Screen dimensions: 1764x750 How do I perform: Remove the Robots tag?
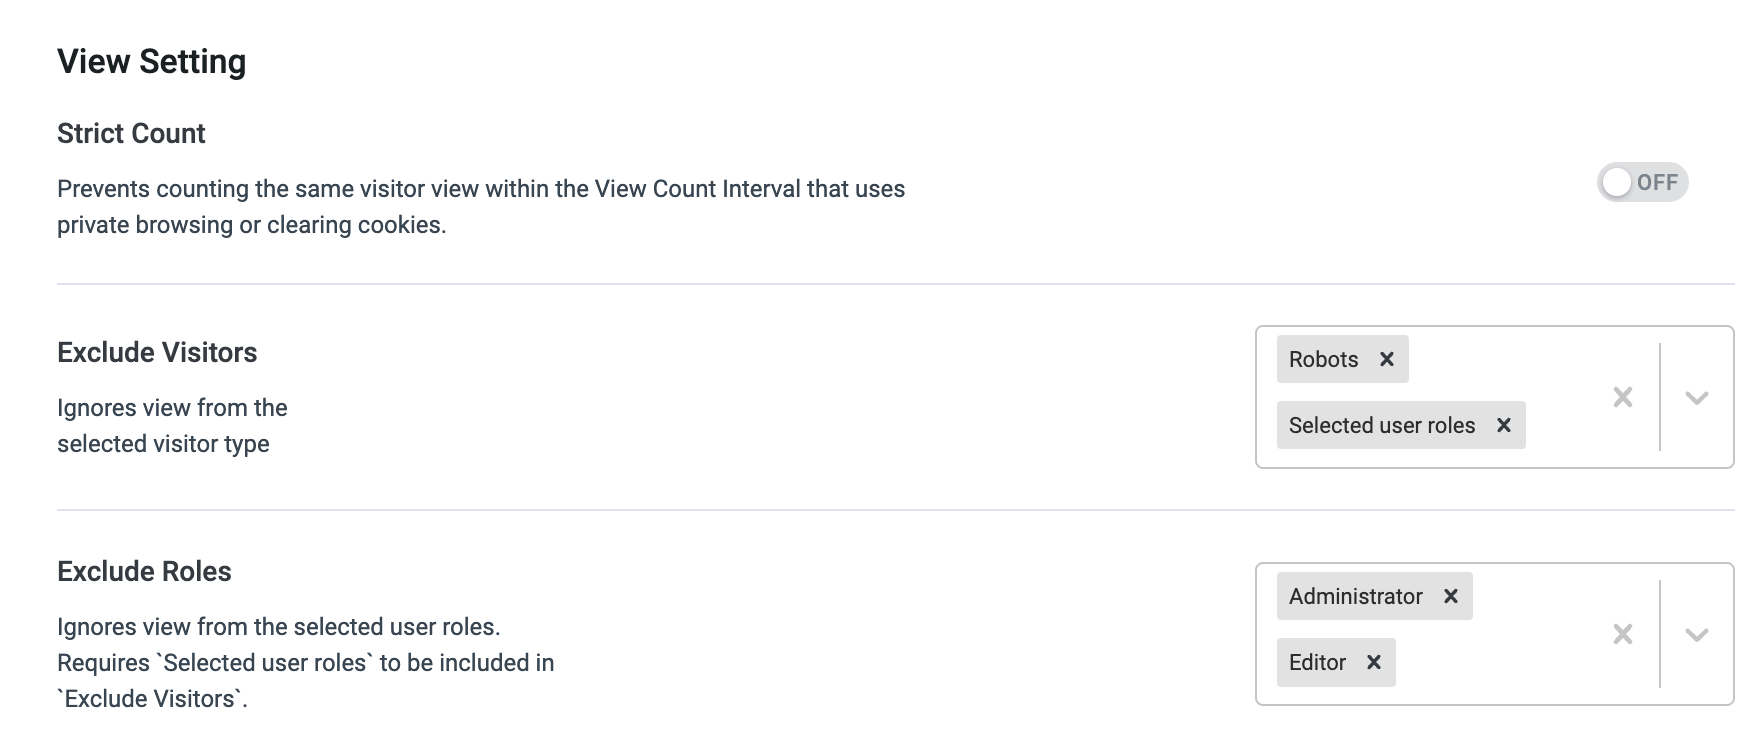[x=1386, y=359]
